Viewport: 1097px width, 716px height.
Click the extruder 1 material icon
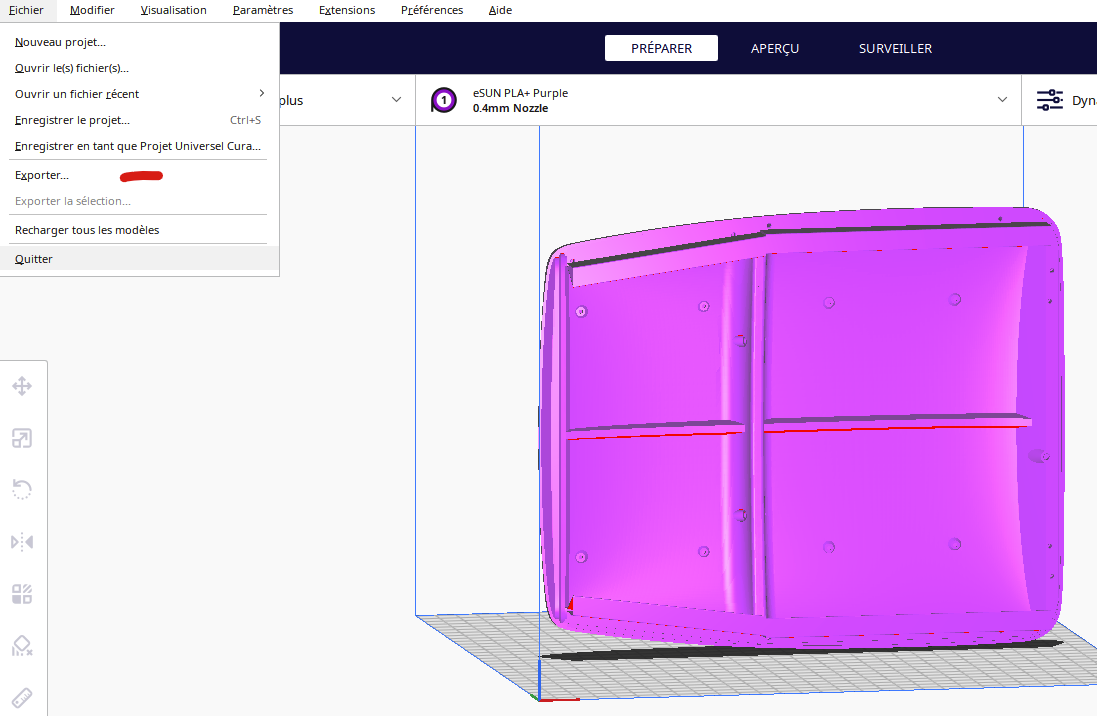point(444,100)
